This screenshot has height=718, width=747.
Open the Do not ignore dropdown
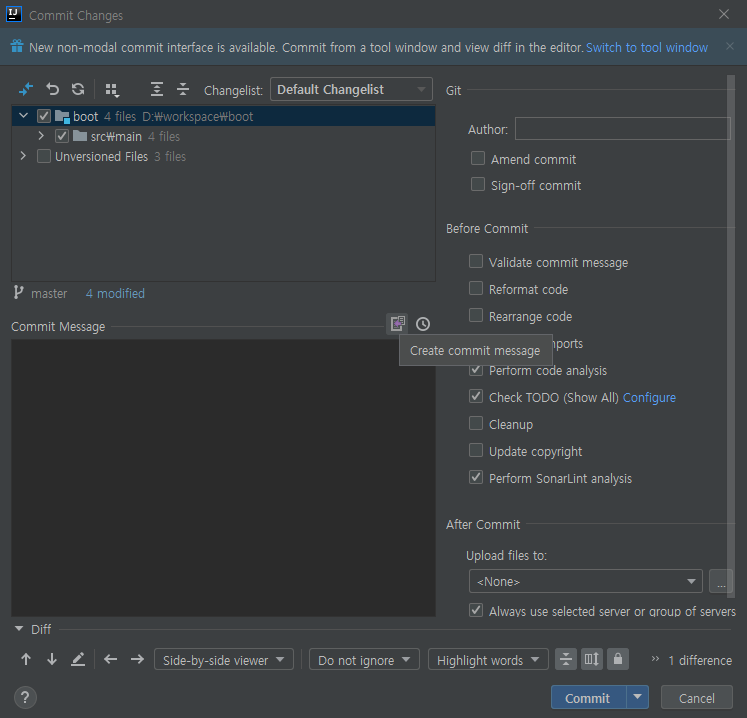pyautogui.click(x=364, y=659)
